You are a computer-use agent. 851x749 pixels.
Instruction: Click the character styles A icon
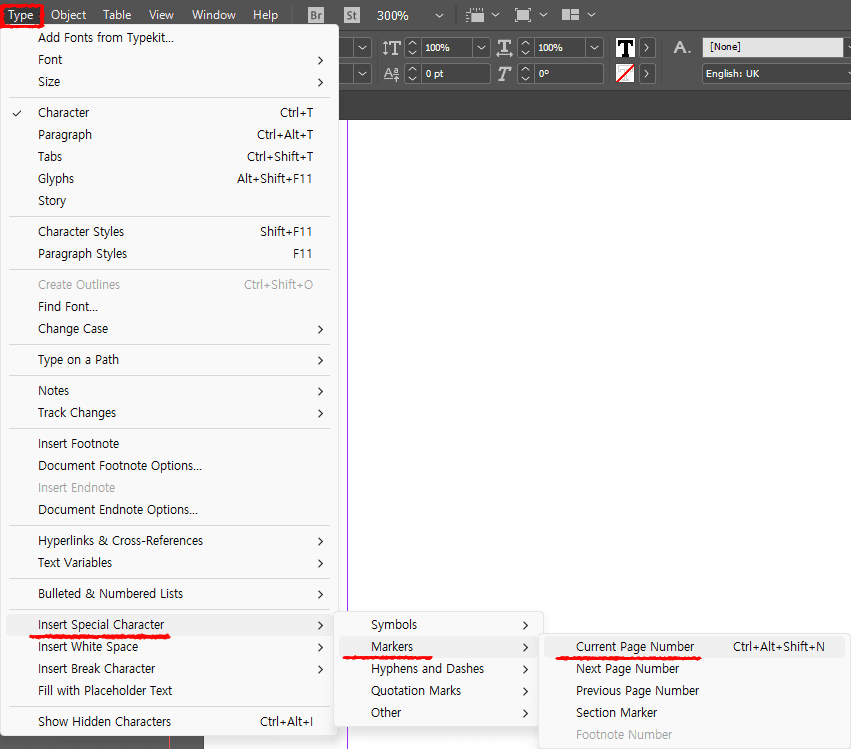click(678, 47)
